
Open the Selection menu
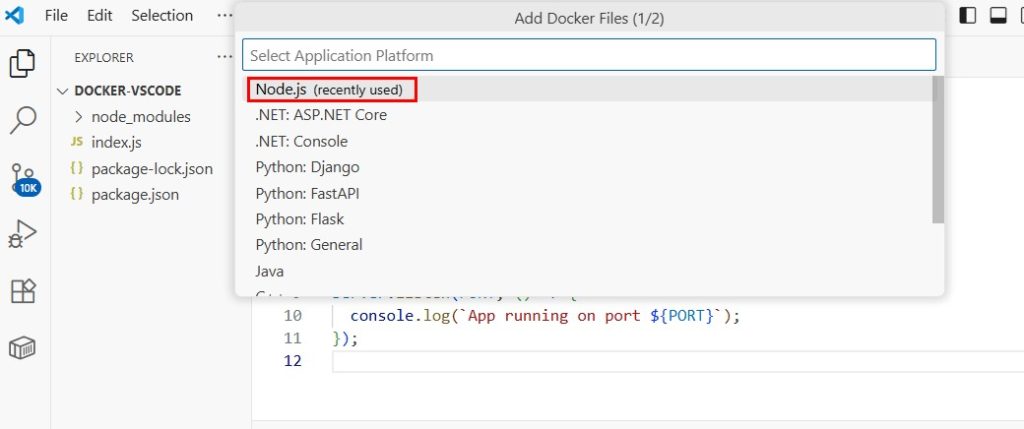pyautogui.click(x=162, y=16)
